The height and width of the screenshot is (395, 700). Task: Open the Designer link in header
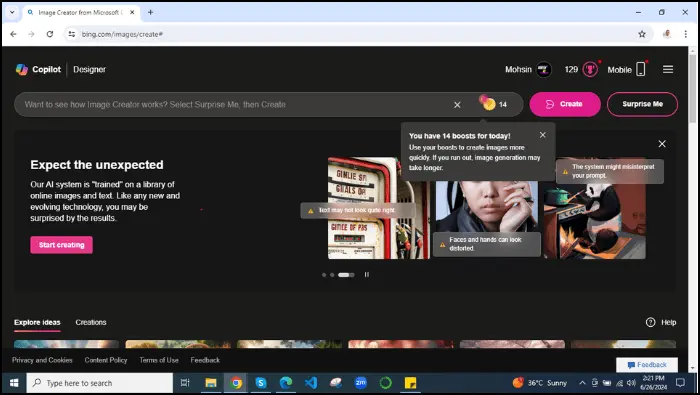tap(89, 69)
